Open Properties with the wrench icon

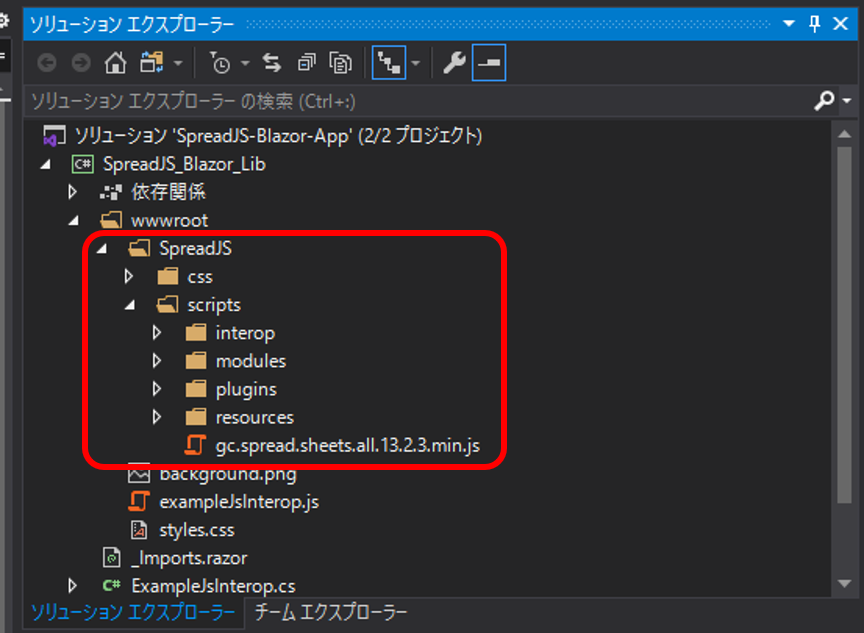click(455, 63)
